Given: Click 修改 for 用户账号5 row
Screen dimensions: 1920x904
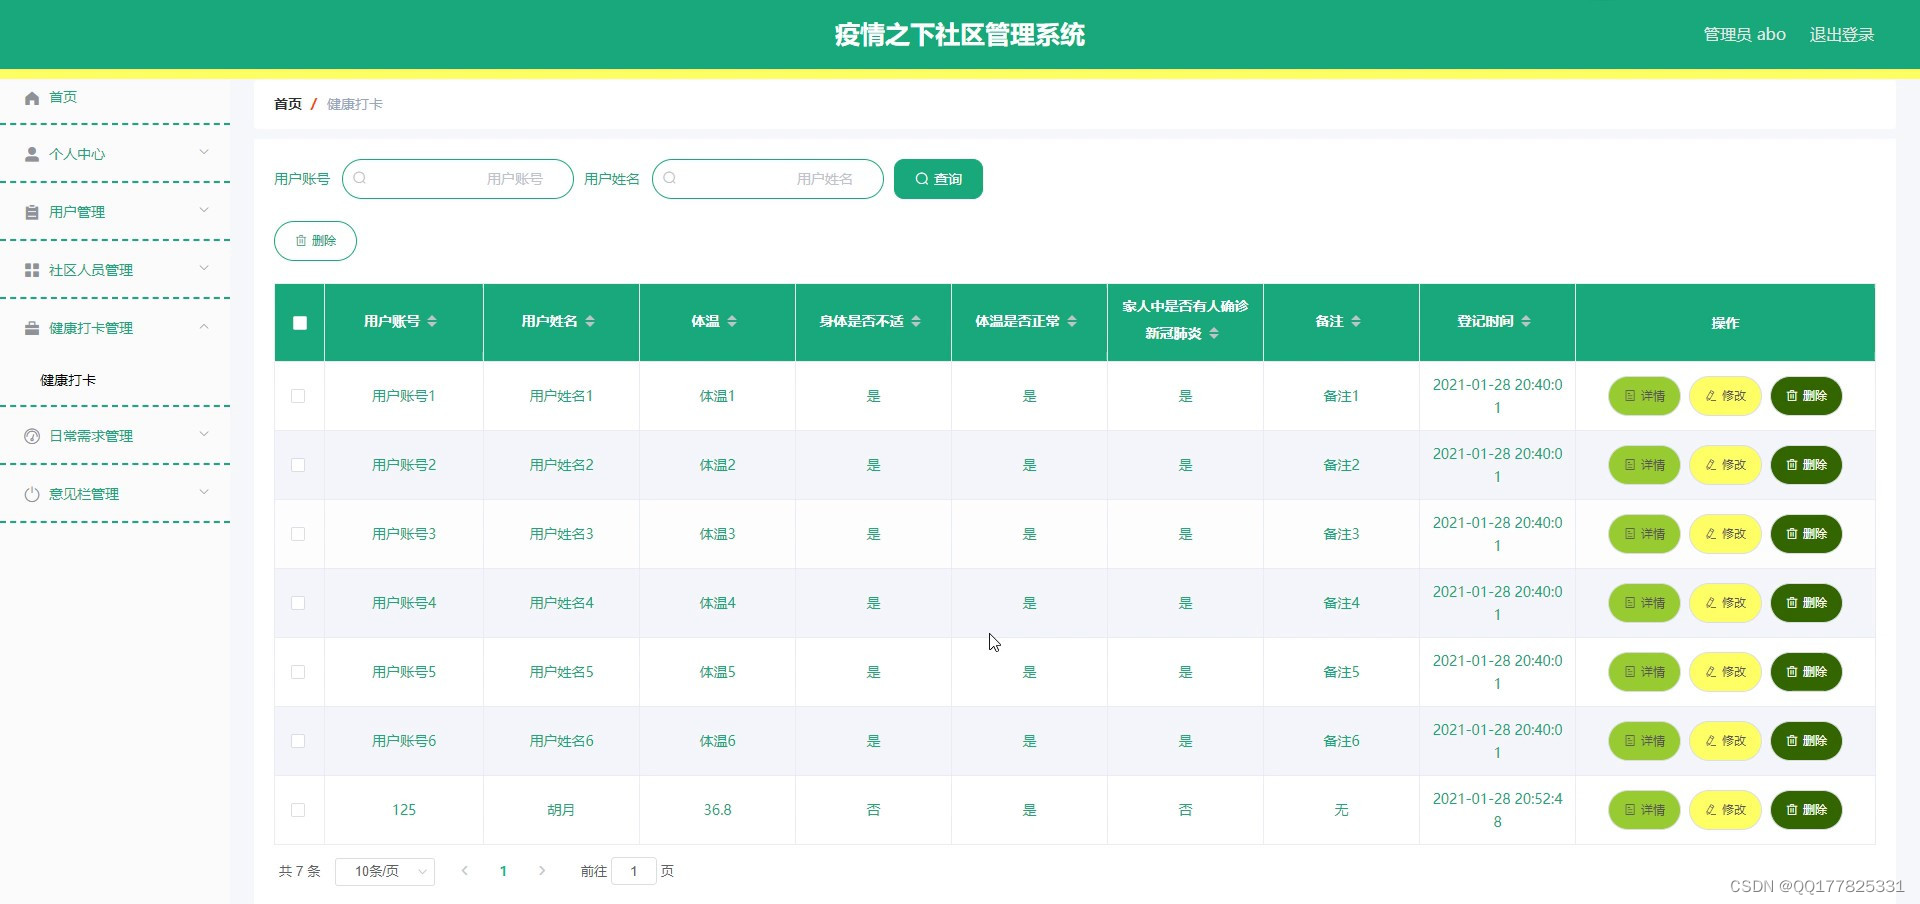Looking at the screenshot, I should coord(1725,672).
